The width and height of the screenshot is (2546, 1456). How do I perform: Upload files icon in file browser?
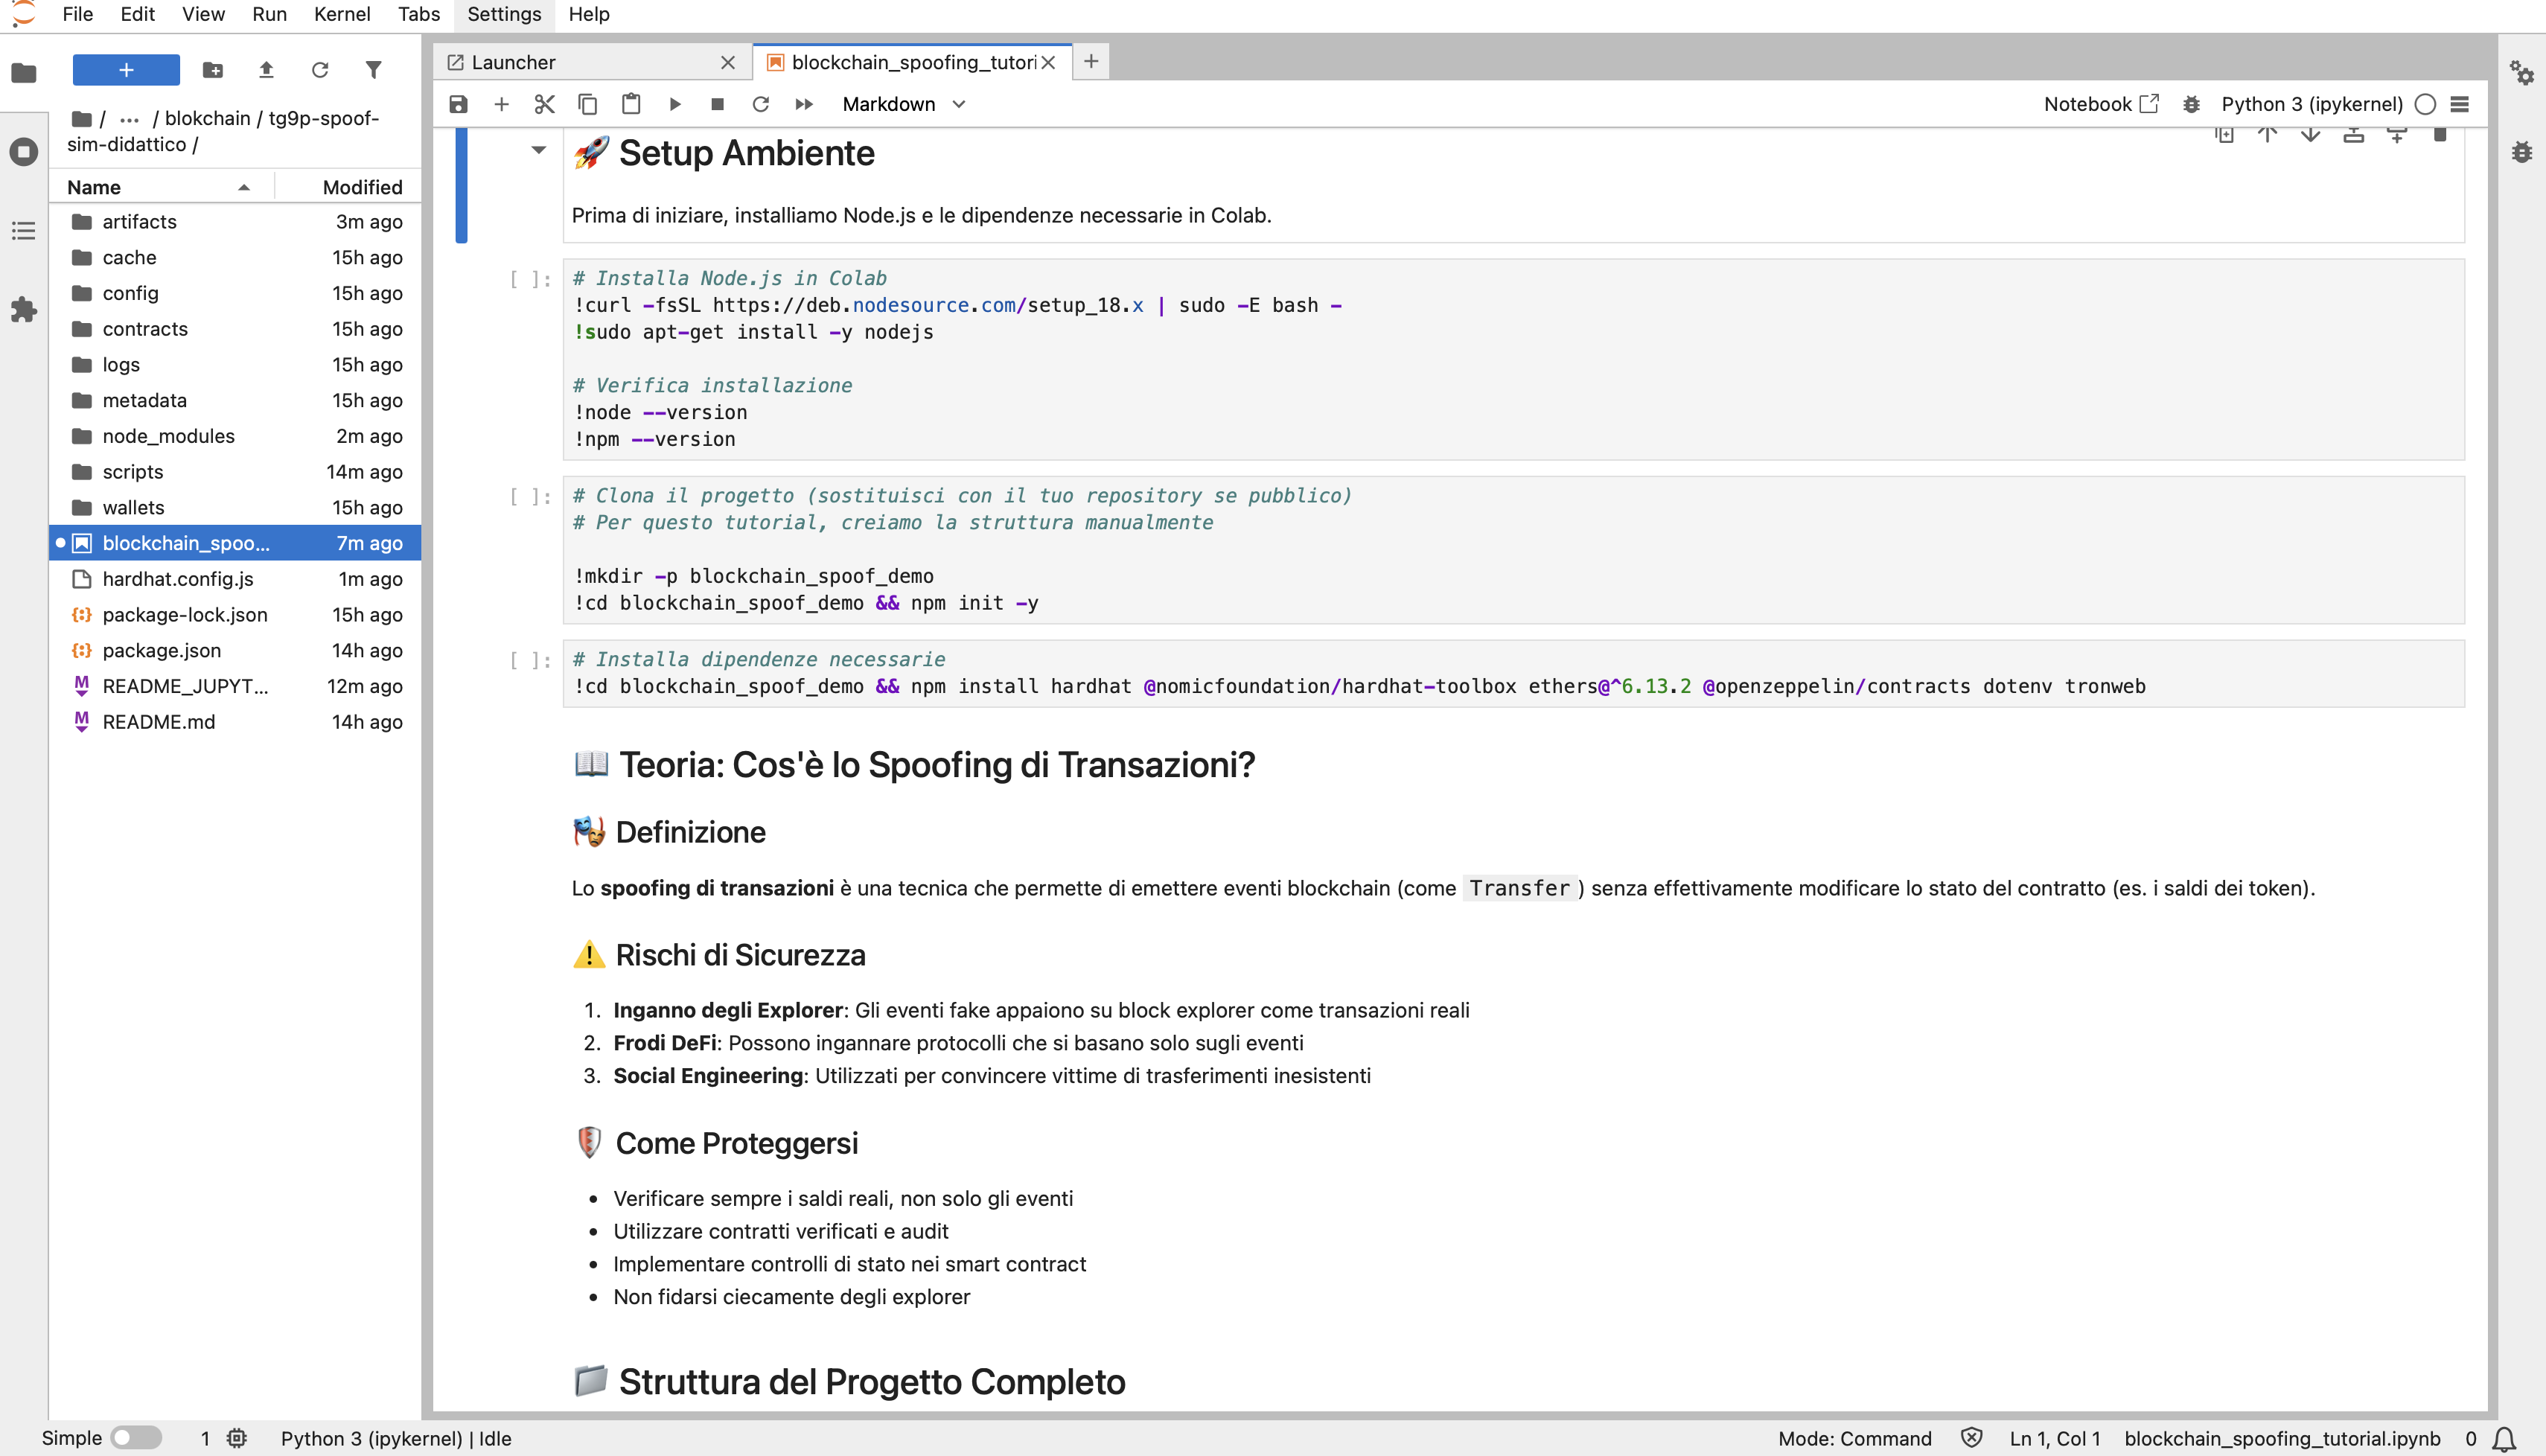click(266, 70)
